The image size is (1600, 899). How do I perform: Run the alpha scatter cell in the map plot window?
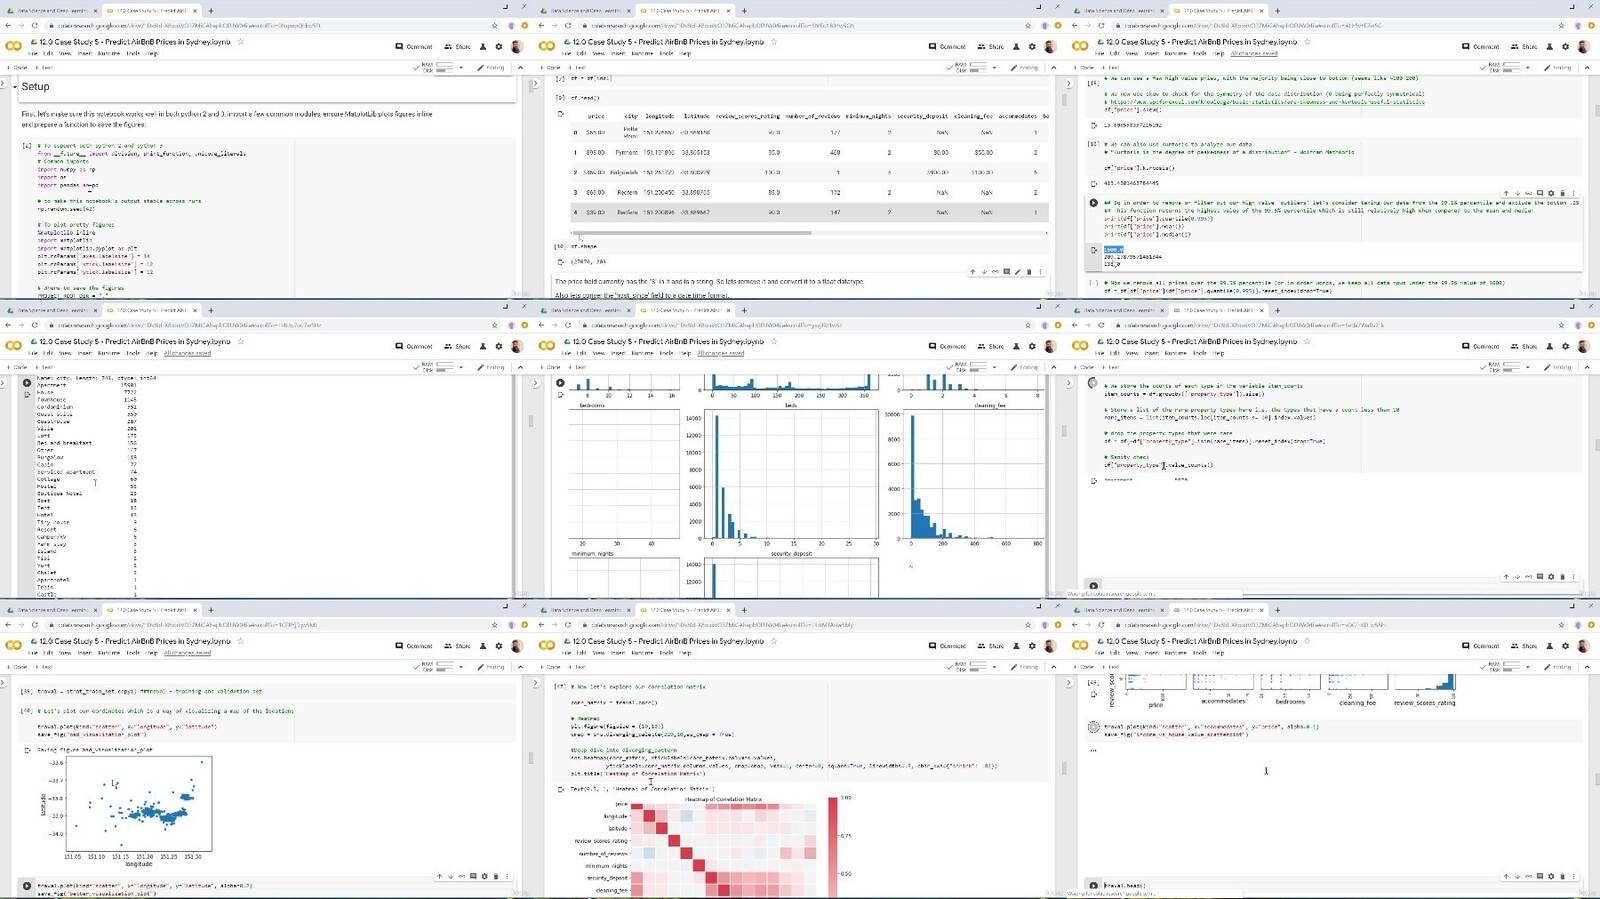(27, 886)
